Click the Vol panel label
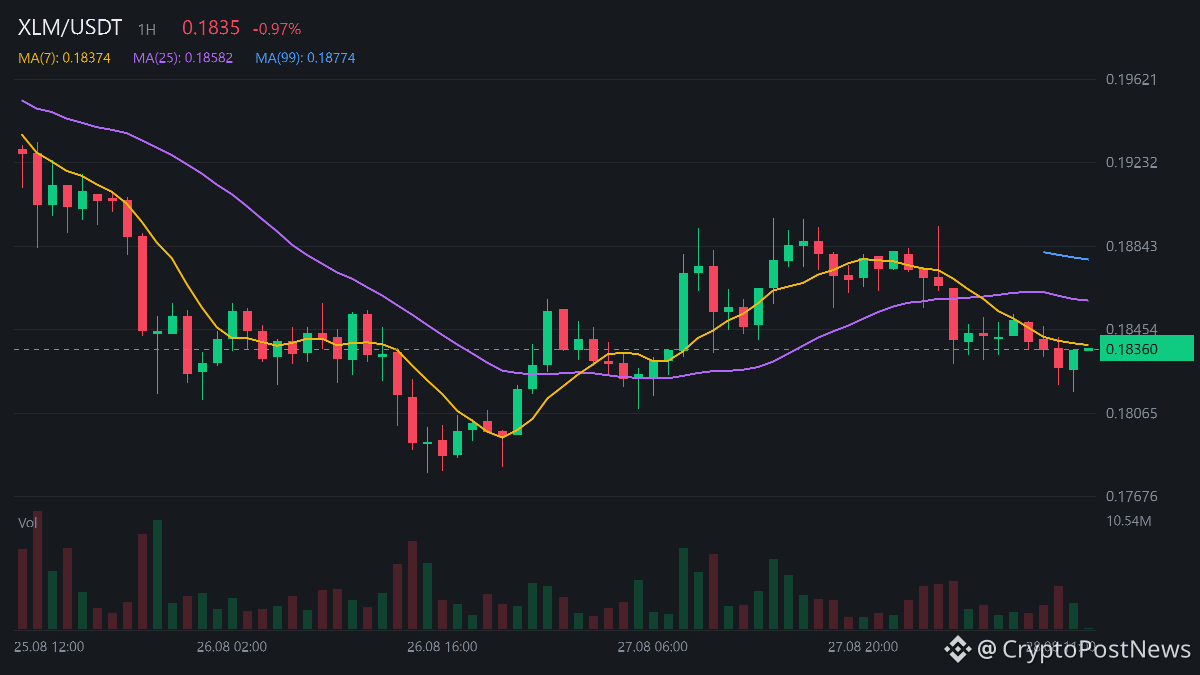 click(28, 522)
